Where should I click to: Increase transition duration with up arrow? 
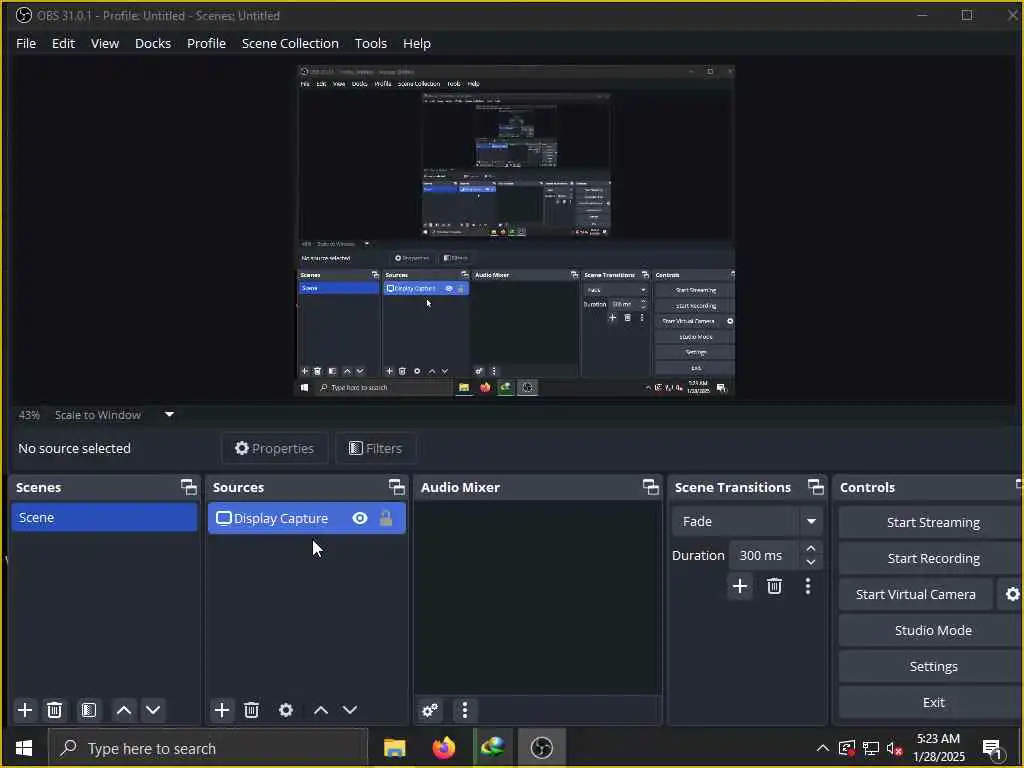pyautogui.click(x=811, y=549)
